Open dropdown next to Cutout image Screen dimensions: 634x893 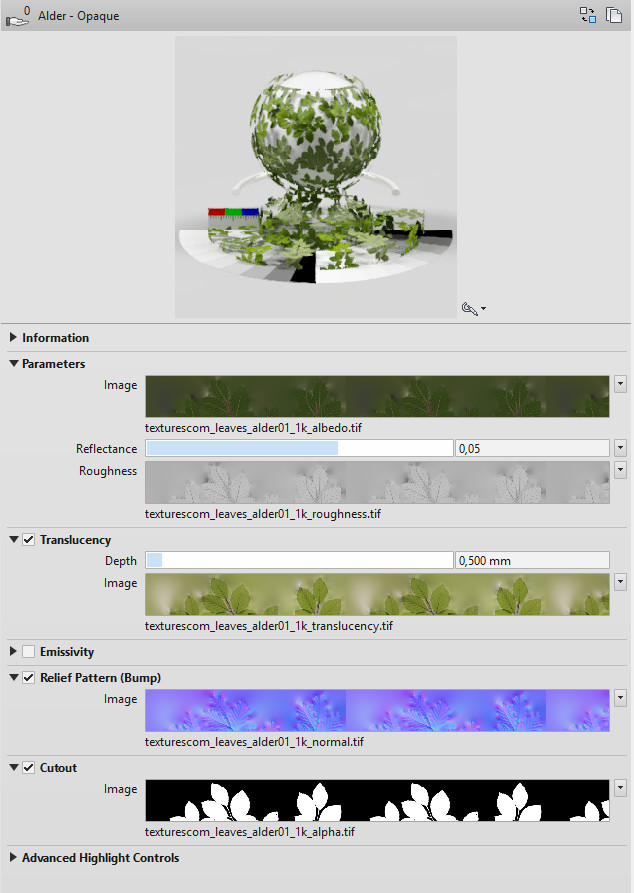[620, 788]
